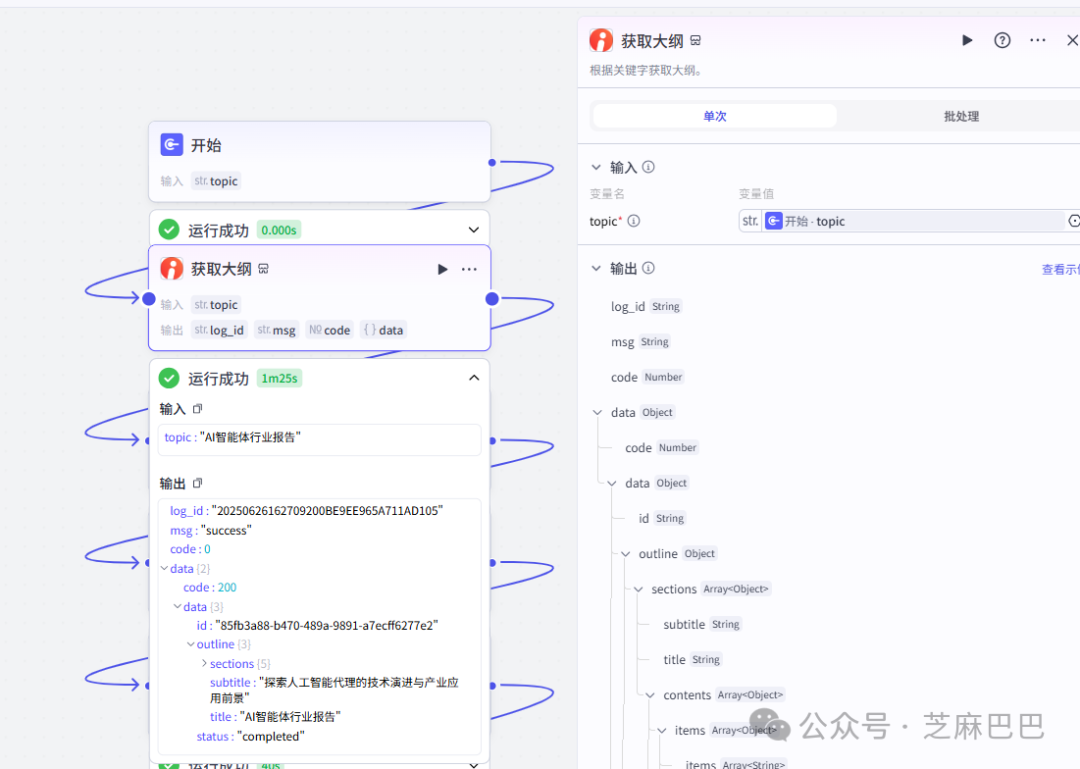Show info tooltip next to 输入 heading
1080x769 pixels.
pyautogui.click(x=648, y=167)
